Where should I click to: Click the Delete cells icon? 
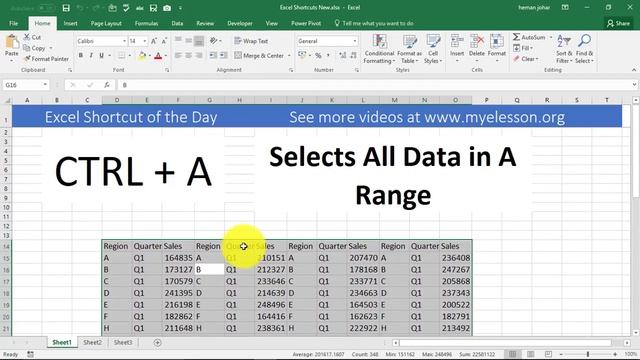476,42
